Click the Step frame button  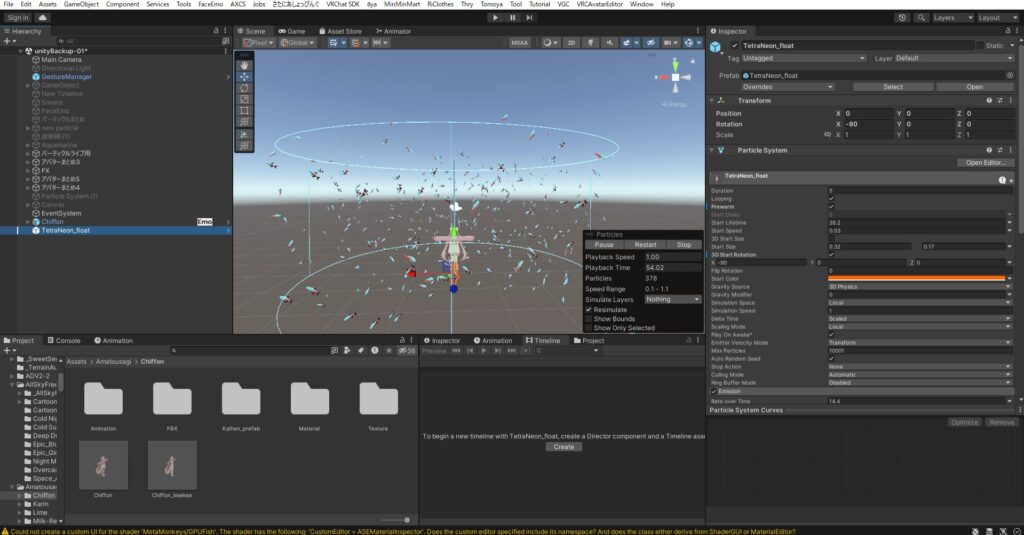531,17
